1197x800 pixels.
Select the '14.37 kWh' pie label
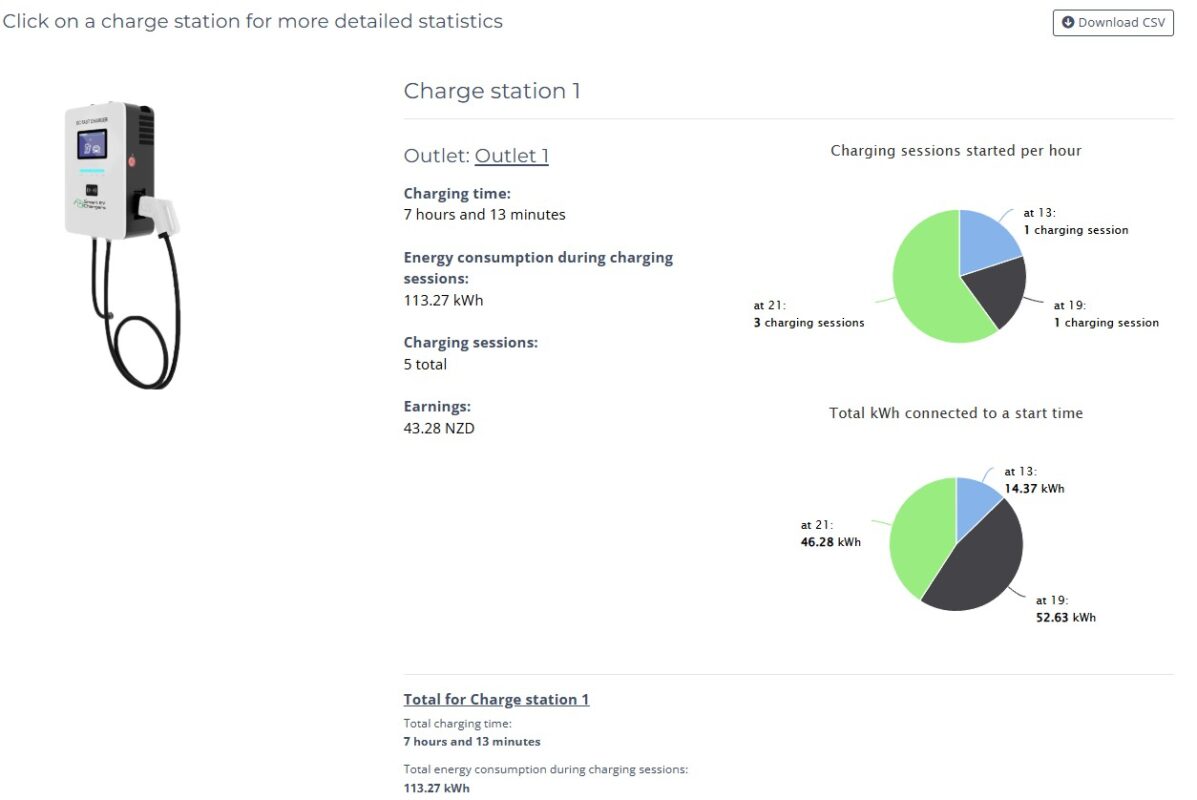point(1034,489)
